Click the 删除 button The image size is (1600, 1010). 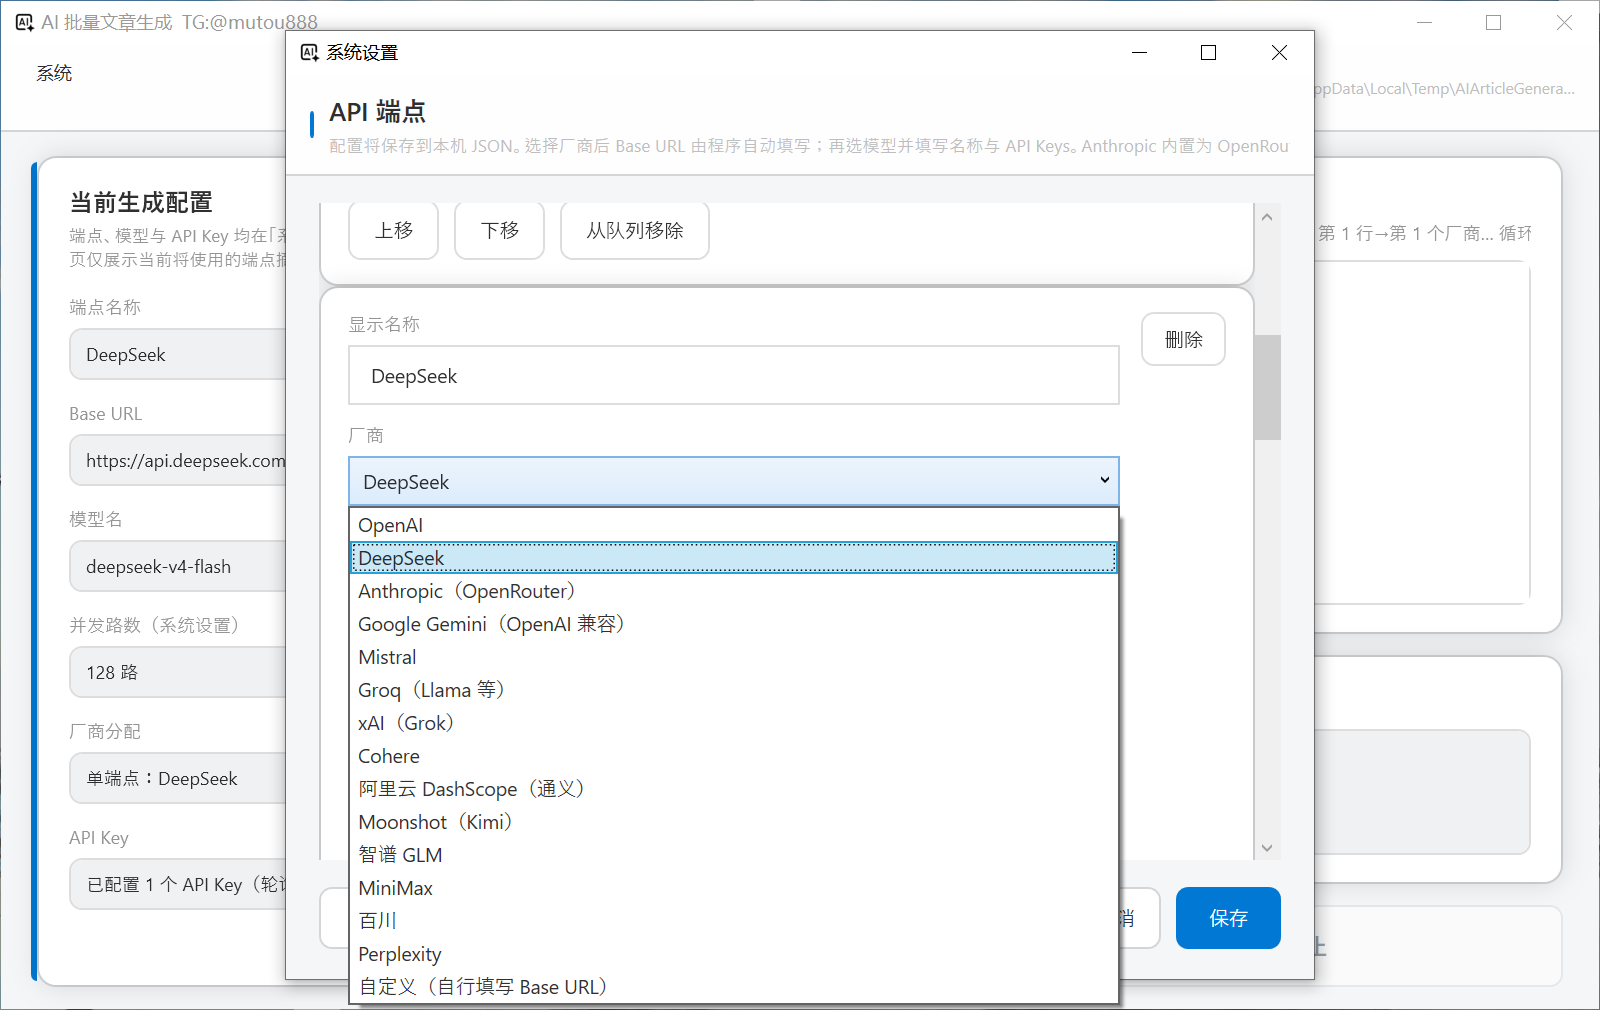pos(1183,340)
